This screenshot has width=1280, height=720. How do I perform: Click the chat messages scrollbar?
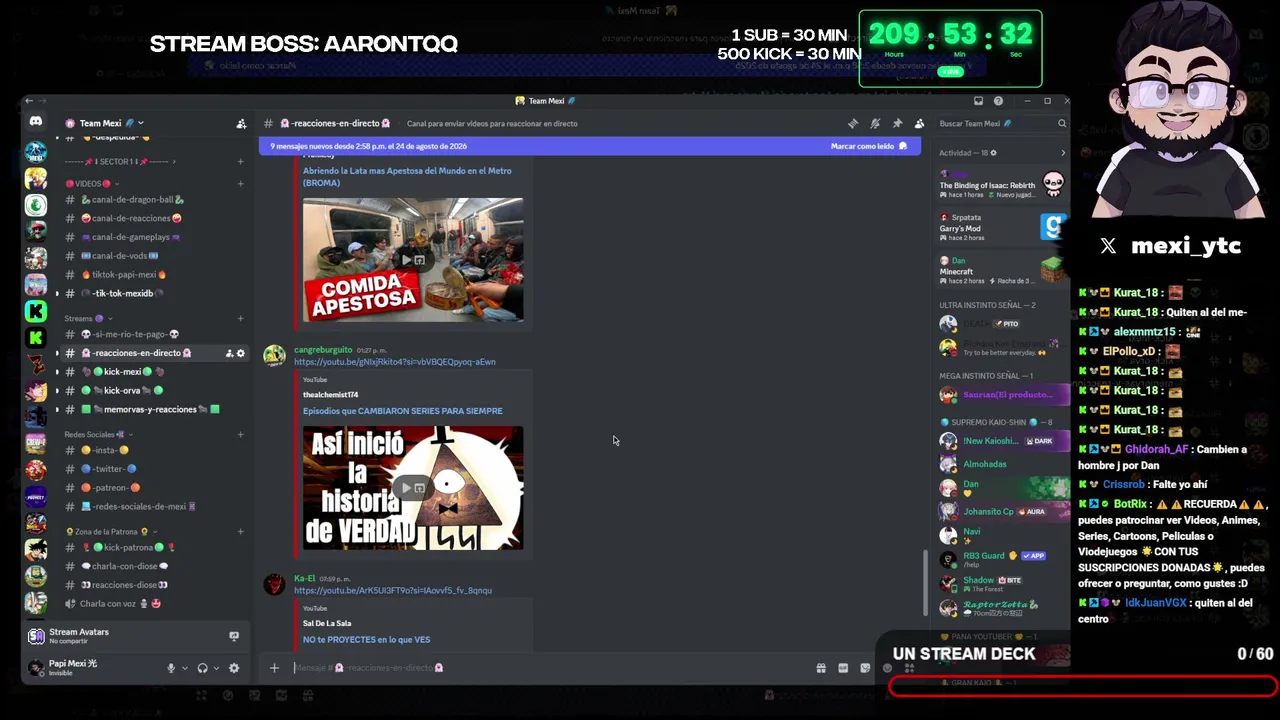pyautogui.click(x=925, y=584)
